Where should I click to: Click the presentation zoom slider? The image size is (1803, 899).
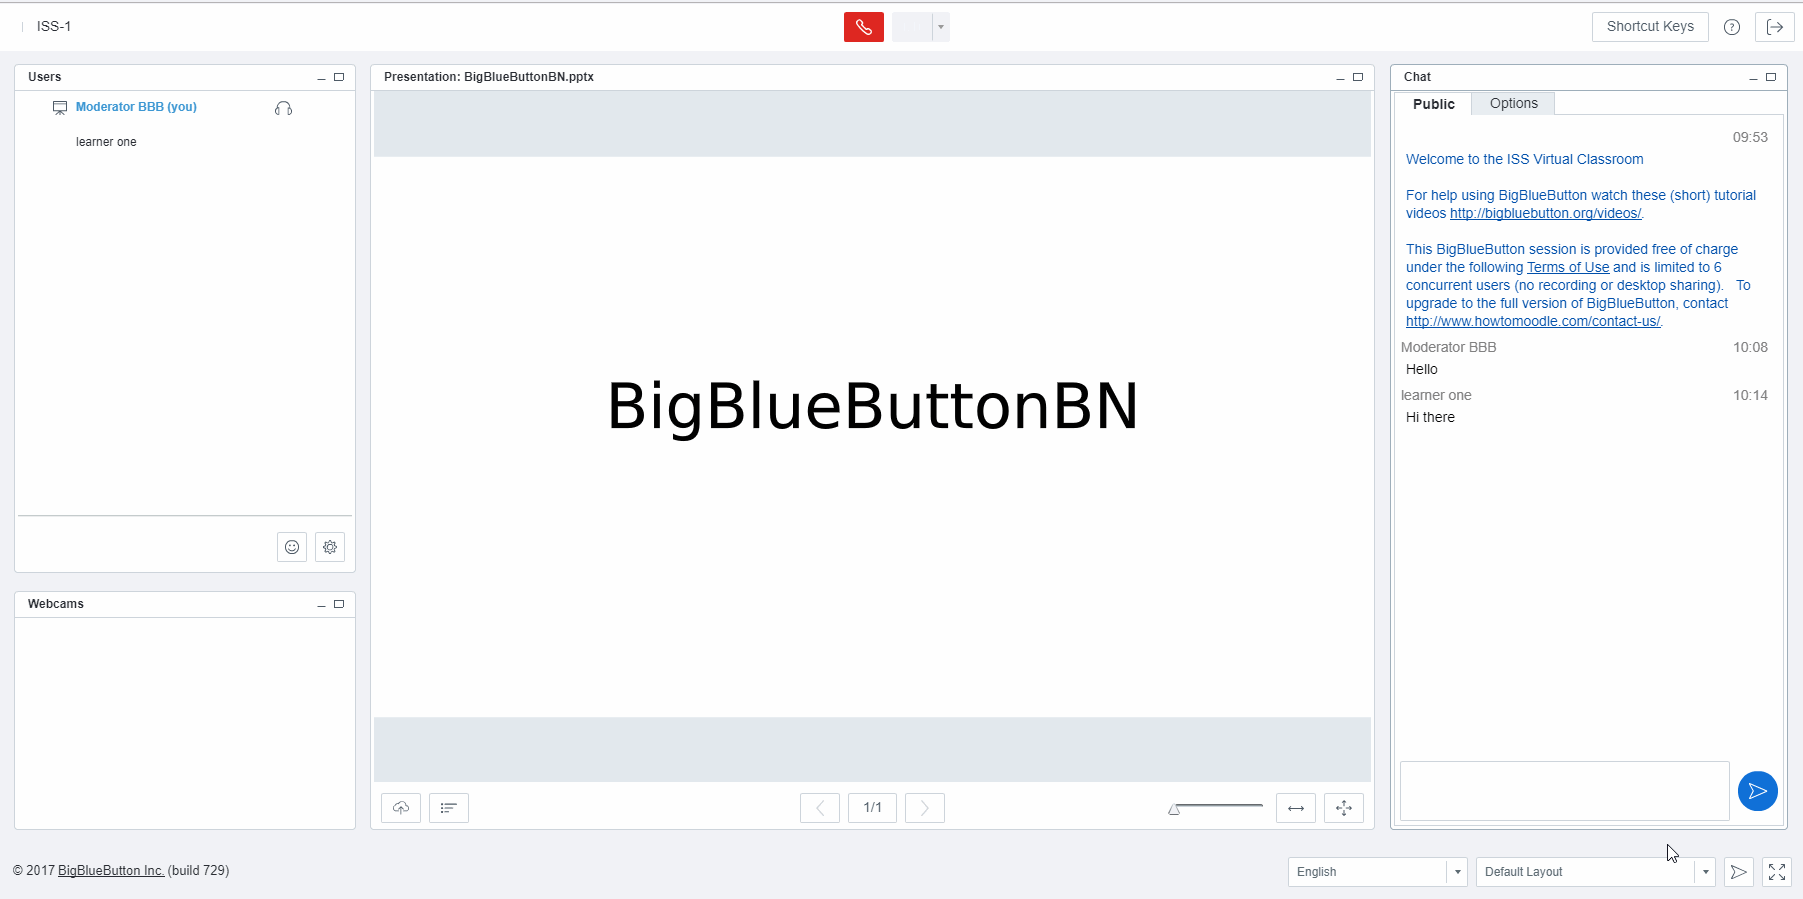tap(1216, 808)
